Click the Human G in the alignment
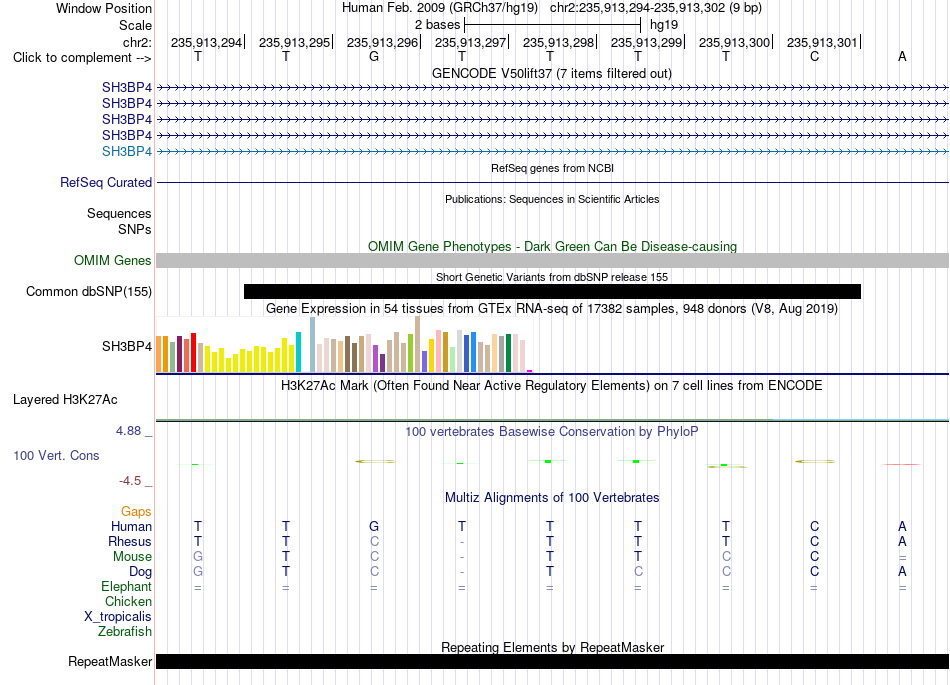 (x=374, y=526)
